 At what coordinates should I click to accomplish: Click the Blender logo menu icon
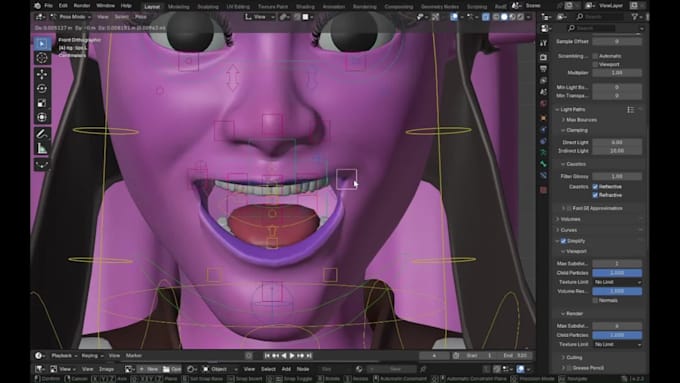tap(37, 6)
